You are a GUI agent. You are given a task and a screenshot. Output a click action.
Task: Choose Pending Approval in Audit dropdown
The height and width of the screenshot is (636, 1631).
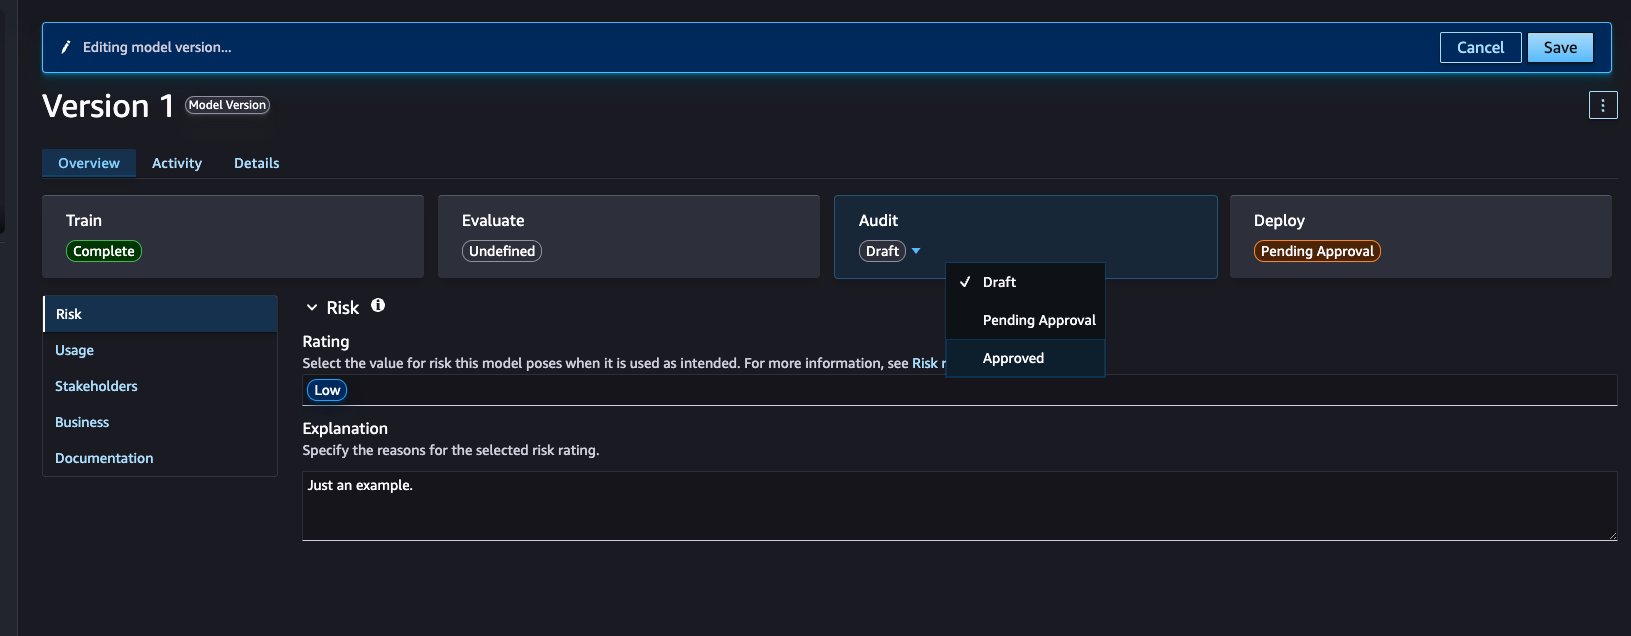click(x=1025, y=320)
